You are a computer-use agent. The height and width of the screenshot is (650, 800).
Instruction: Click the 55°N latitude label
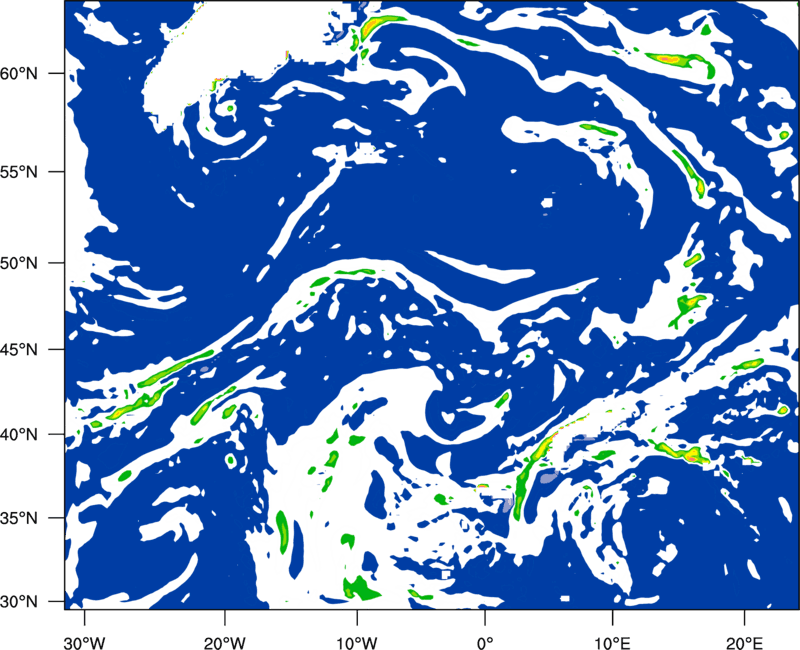pos(19,172)
